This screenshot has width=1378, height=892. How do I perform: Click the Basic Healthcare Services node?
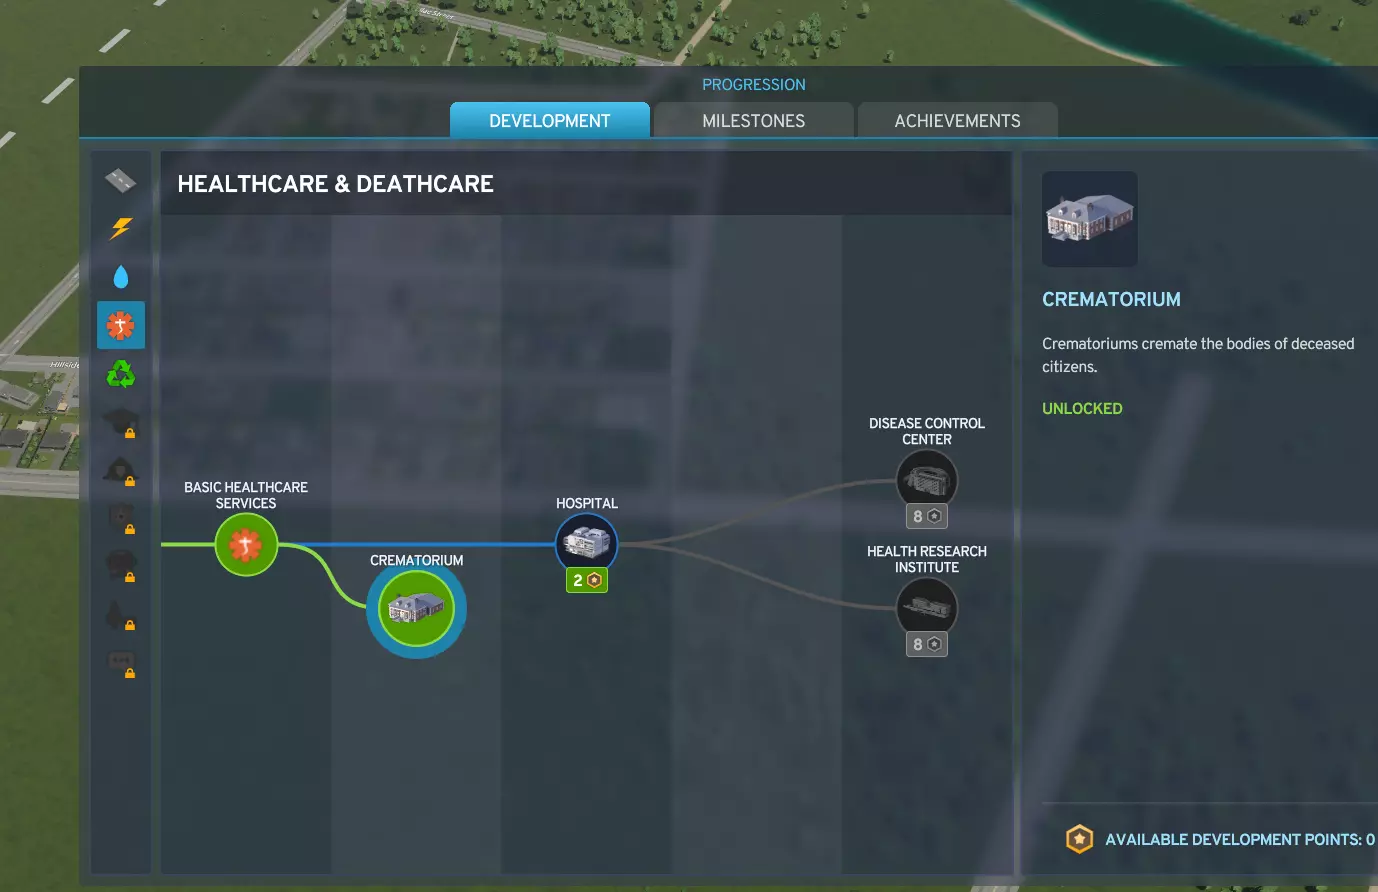[246, 545]
